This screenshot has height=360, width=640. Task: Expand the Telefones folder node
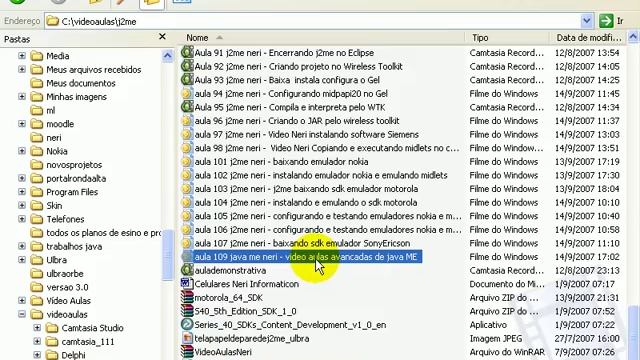pyautogui.click(x=22, y=219)
